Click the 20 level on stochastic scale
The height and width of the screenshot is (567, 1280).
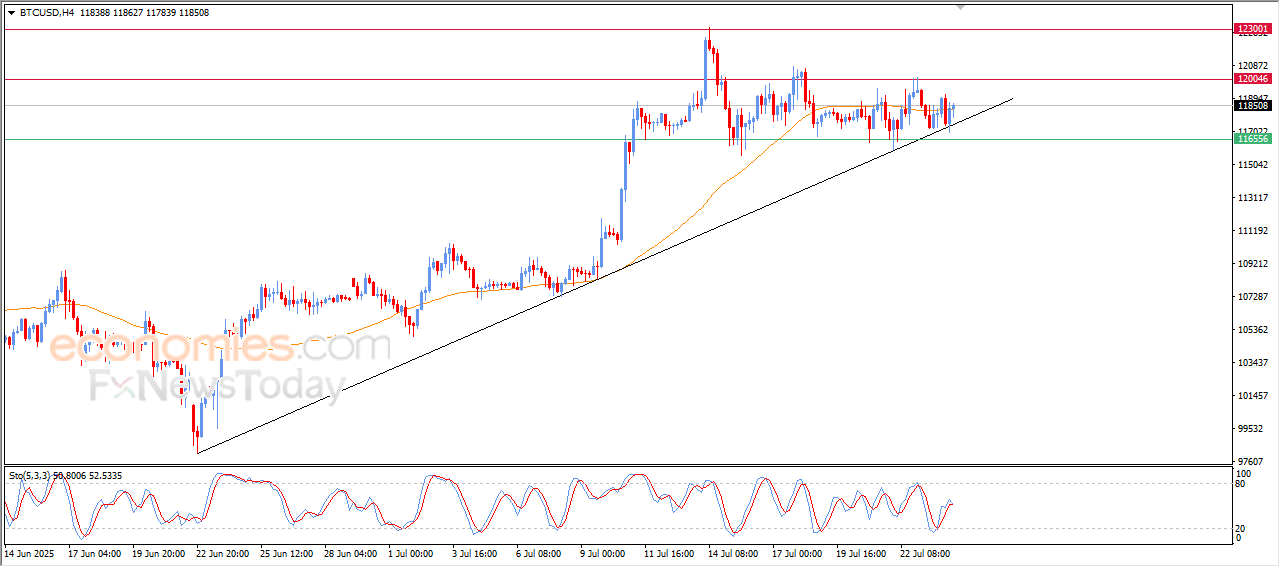pos(1242,528)
